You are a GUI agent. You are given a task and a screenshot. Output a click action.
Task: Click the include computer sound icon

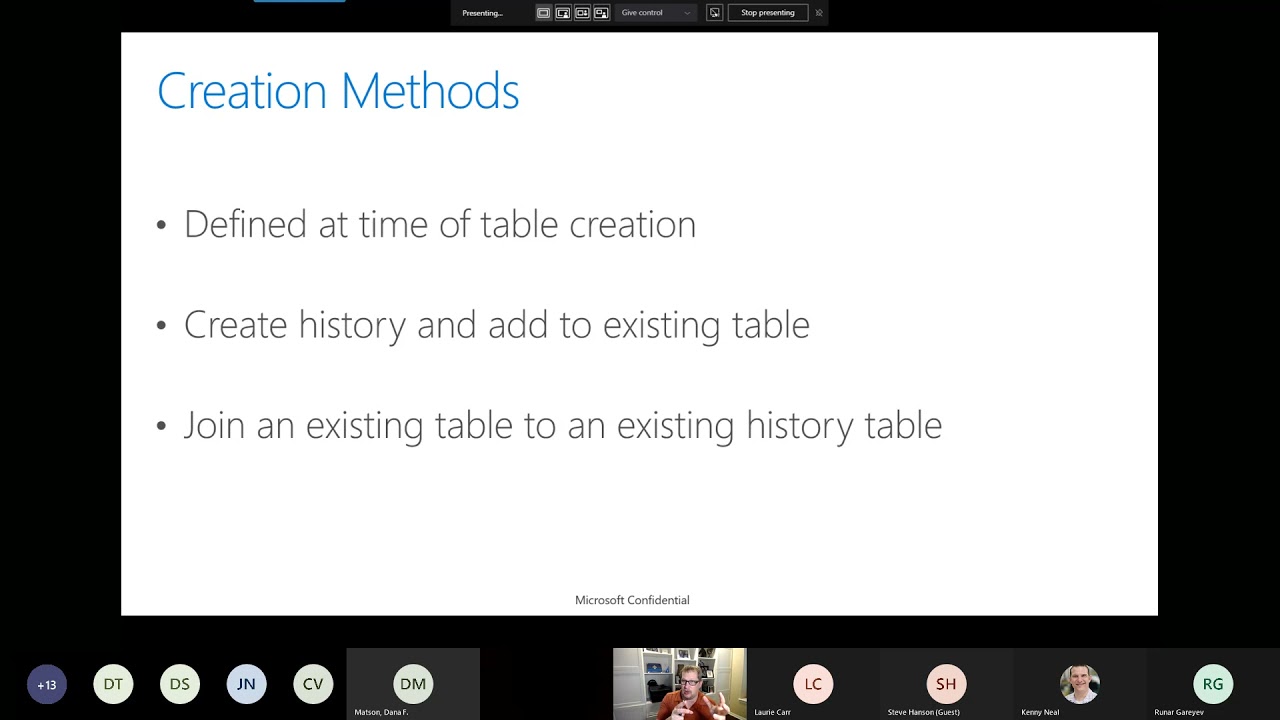coord(714,13)
